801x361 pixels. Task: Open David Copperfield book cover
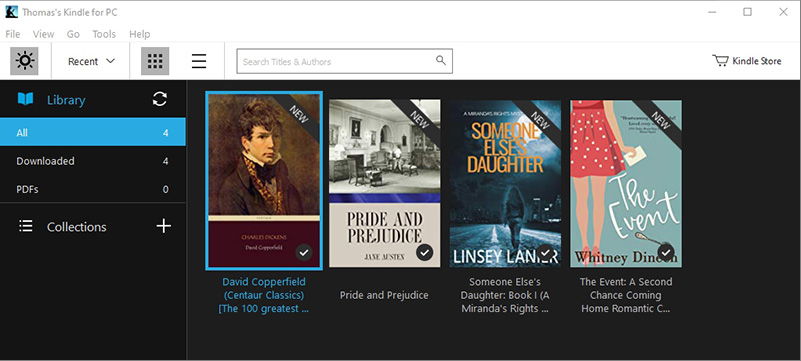point(264,181)
